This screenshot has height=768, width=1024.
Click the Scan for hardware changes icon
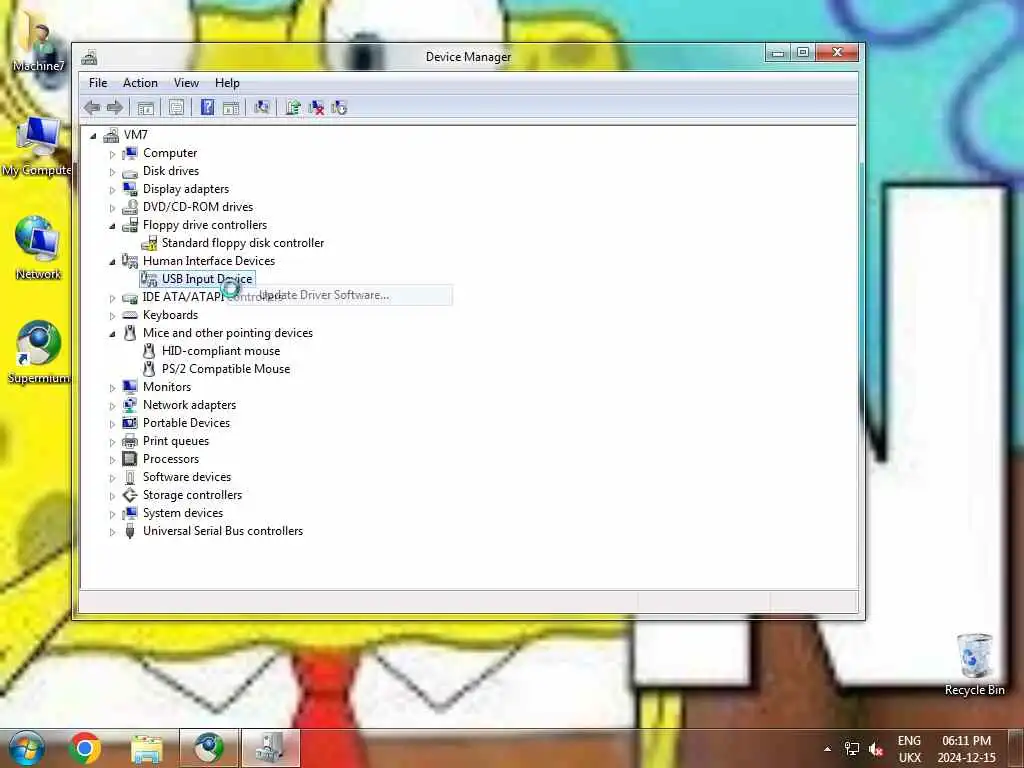pyautogui.click(x=262, y=107)
